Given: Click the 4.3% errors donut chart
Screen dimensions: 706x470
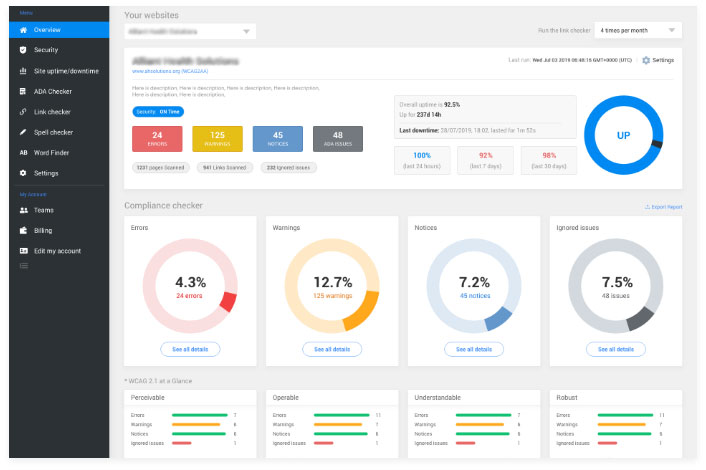Looking at the screenshot, I should click(190, 286).
